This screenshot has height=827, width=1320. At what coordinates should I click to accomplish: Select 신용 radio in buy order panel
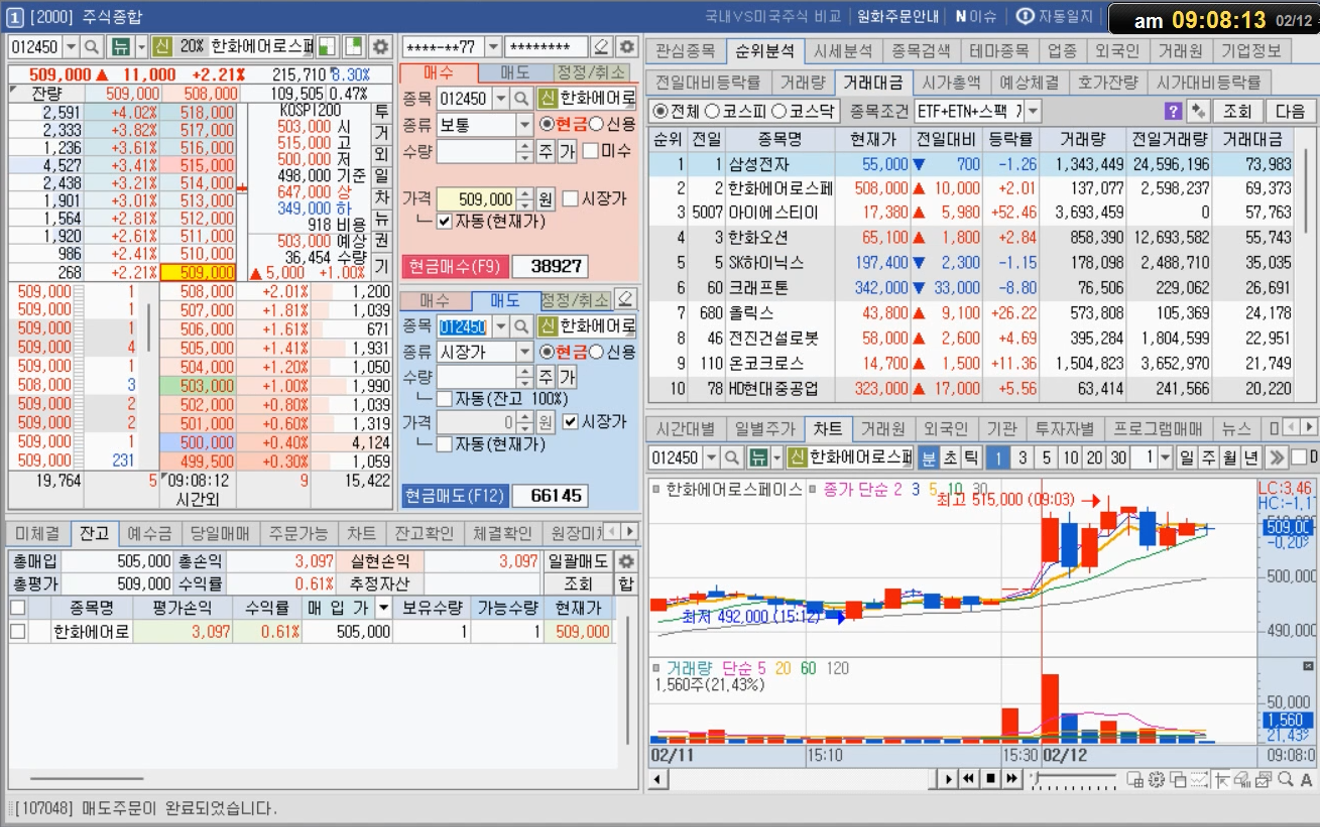tap(597, 124)
